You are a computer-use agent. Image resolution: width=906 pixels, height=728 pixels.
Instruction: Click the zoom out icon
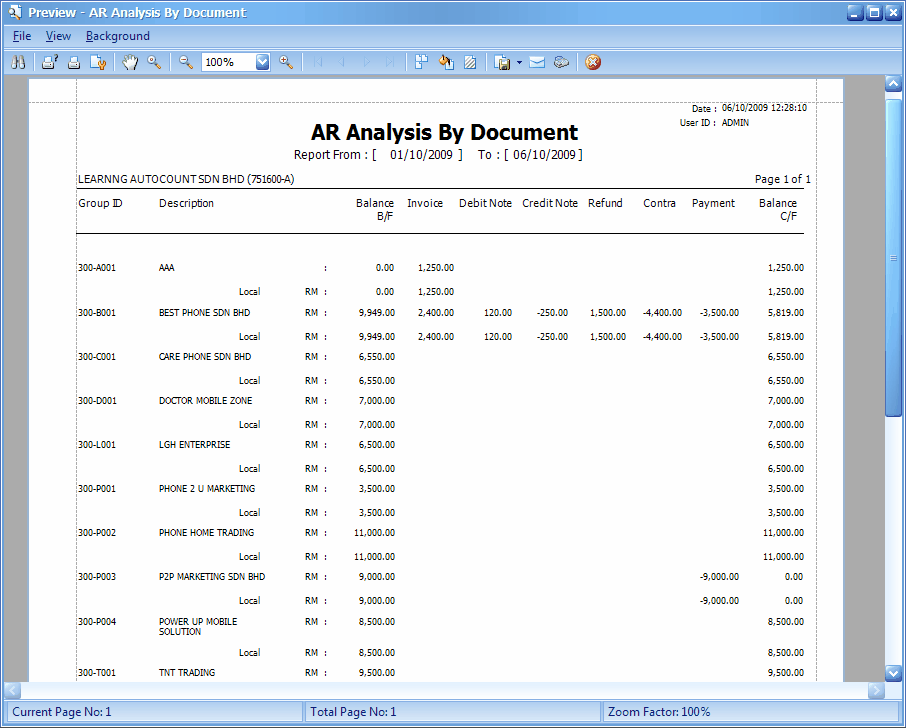click(185, 62)
